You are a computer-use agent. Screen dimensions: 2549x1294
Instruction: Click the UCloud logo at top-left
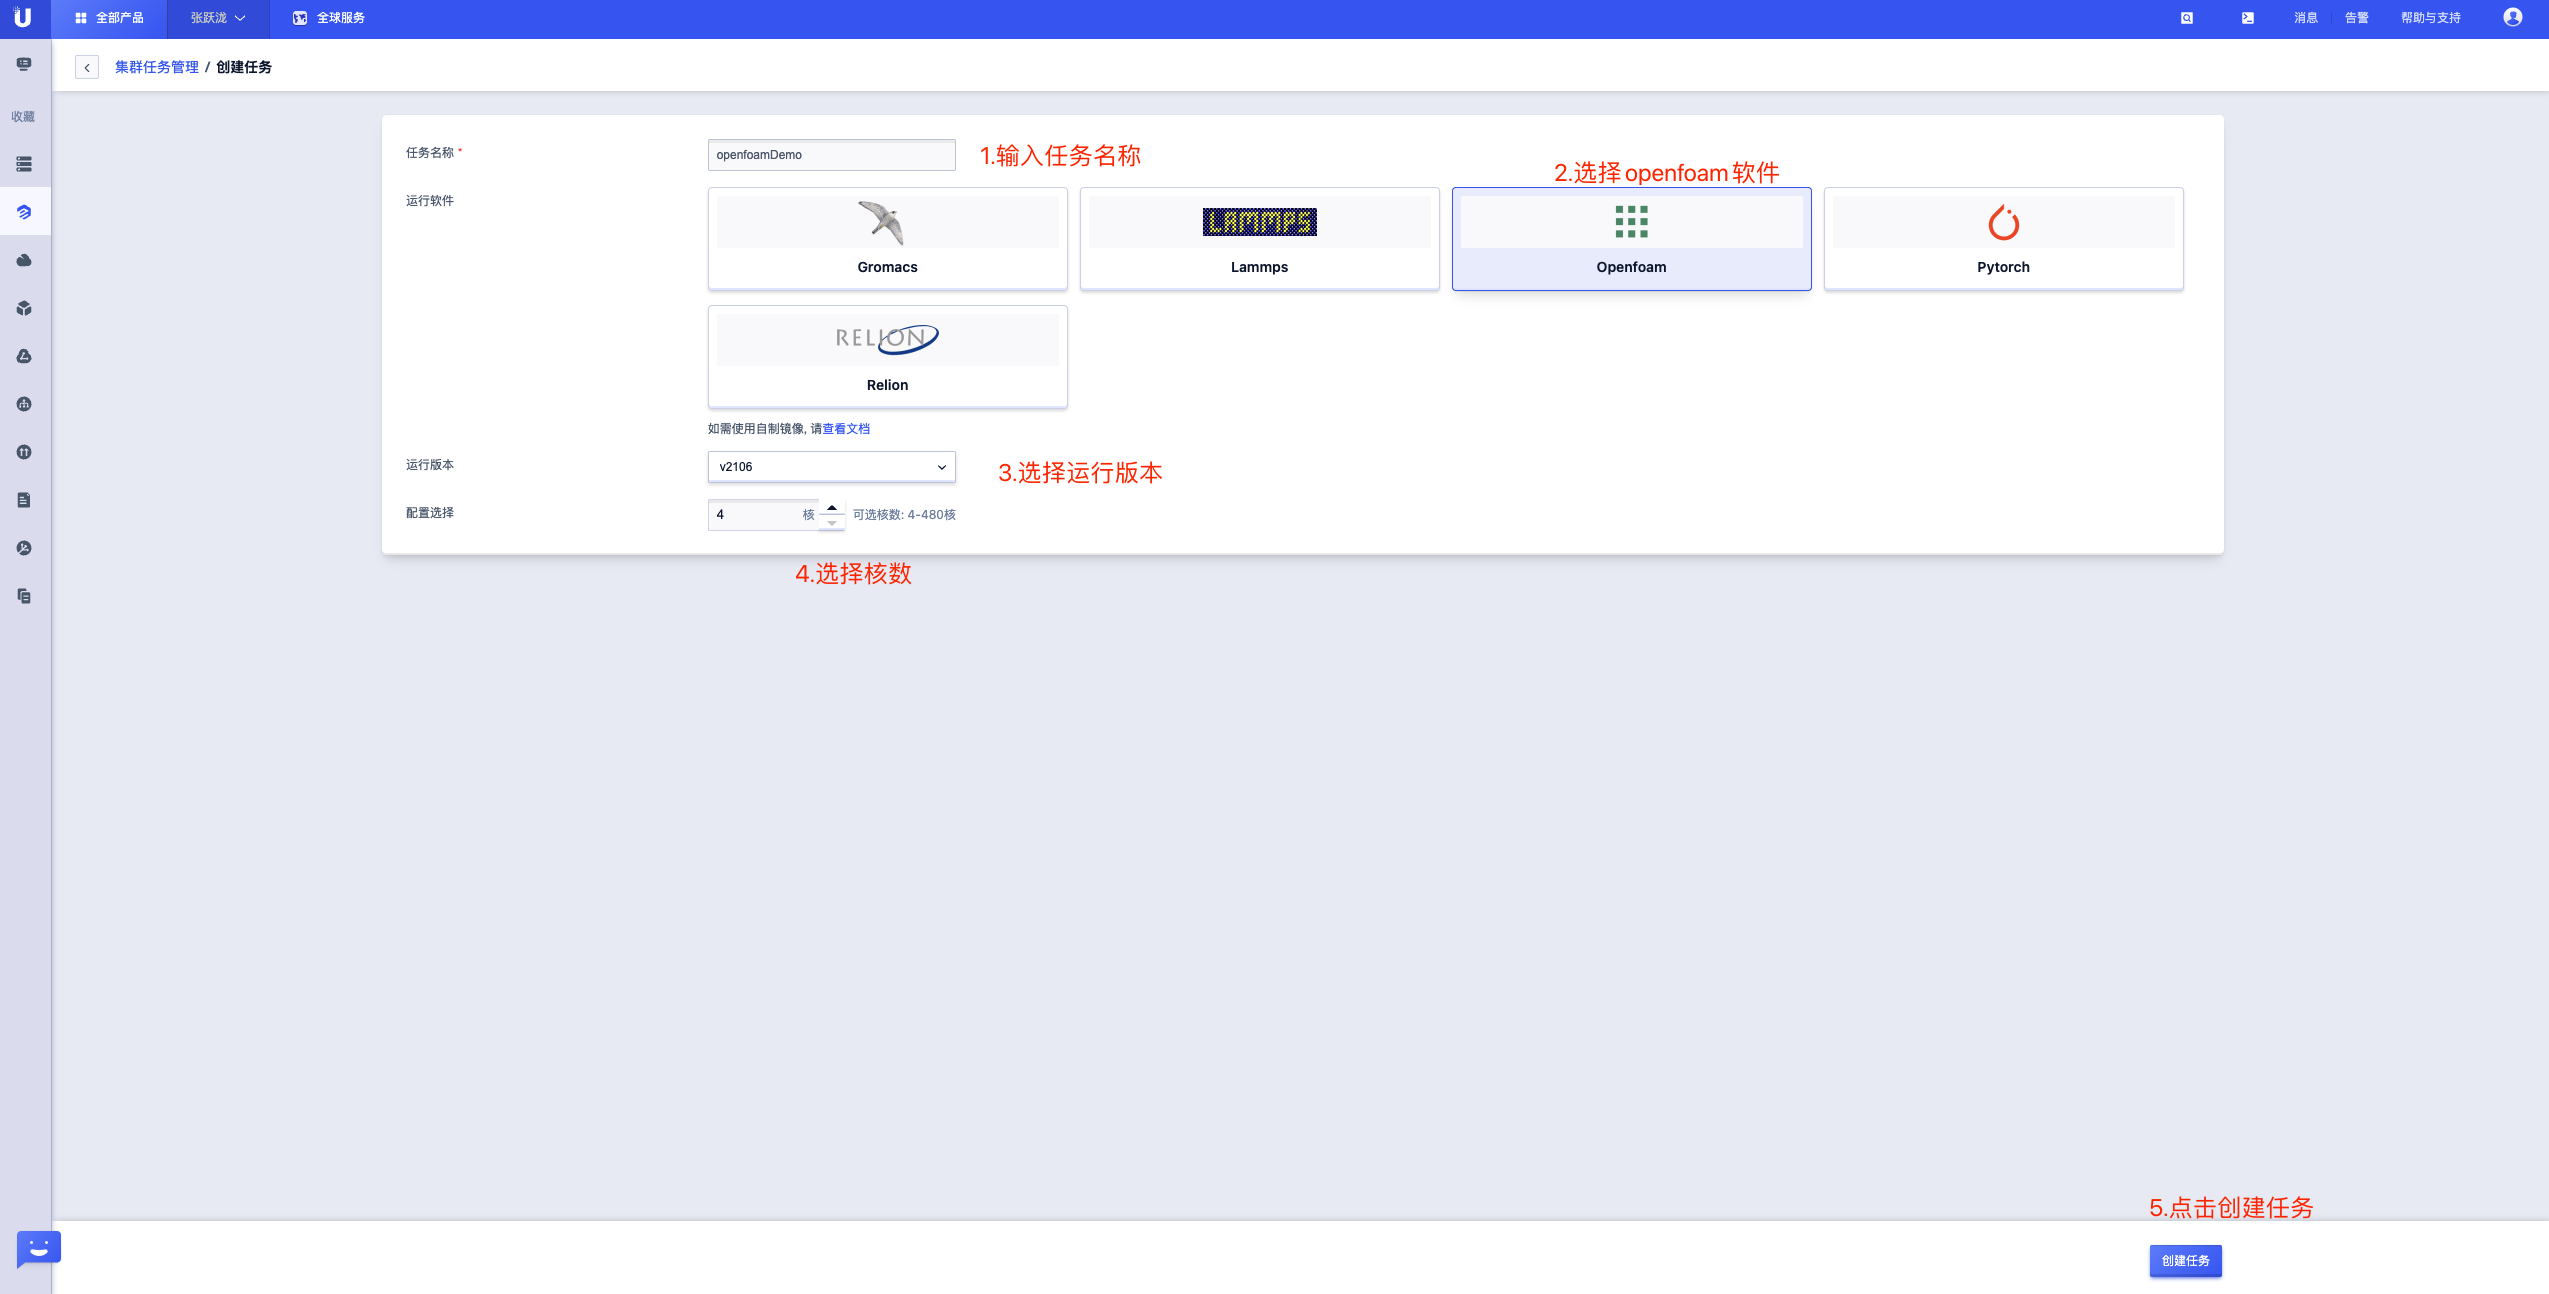click(22, 17)
